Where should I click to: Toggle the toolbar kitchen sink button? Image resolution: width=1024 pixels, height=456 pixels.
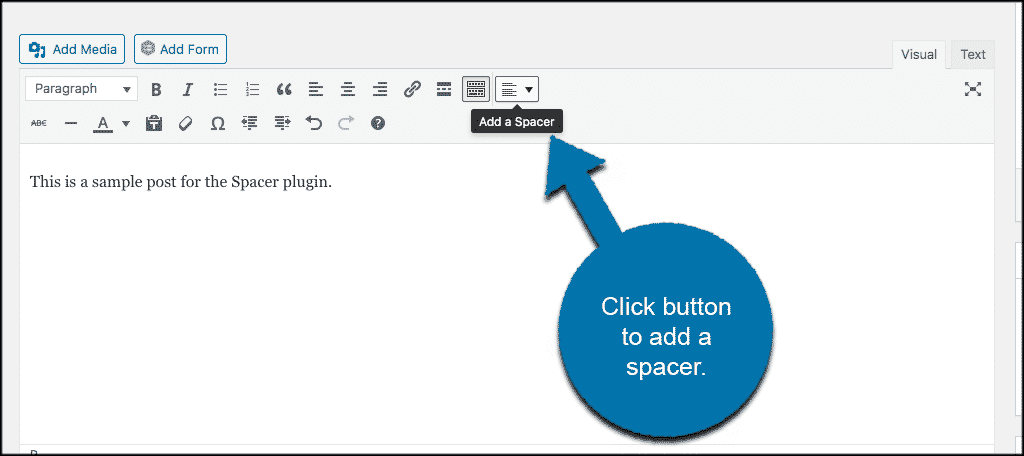(x=476, y=89)
